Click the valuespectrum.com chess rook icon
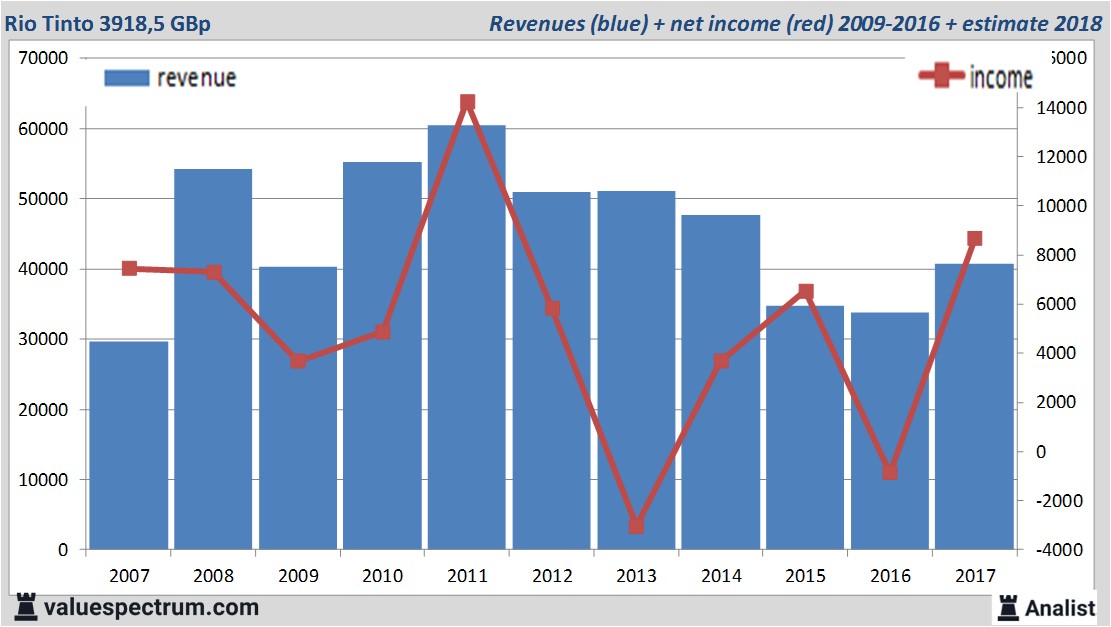 (x=26, y=607)
